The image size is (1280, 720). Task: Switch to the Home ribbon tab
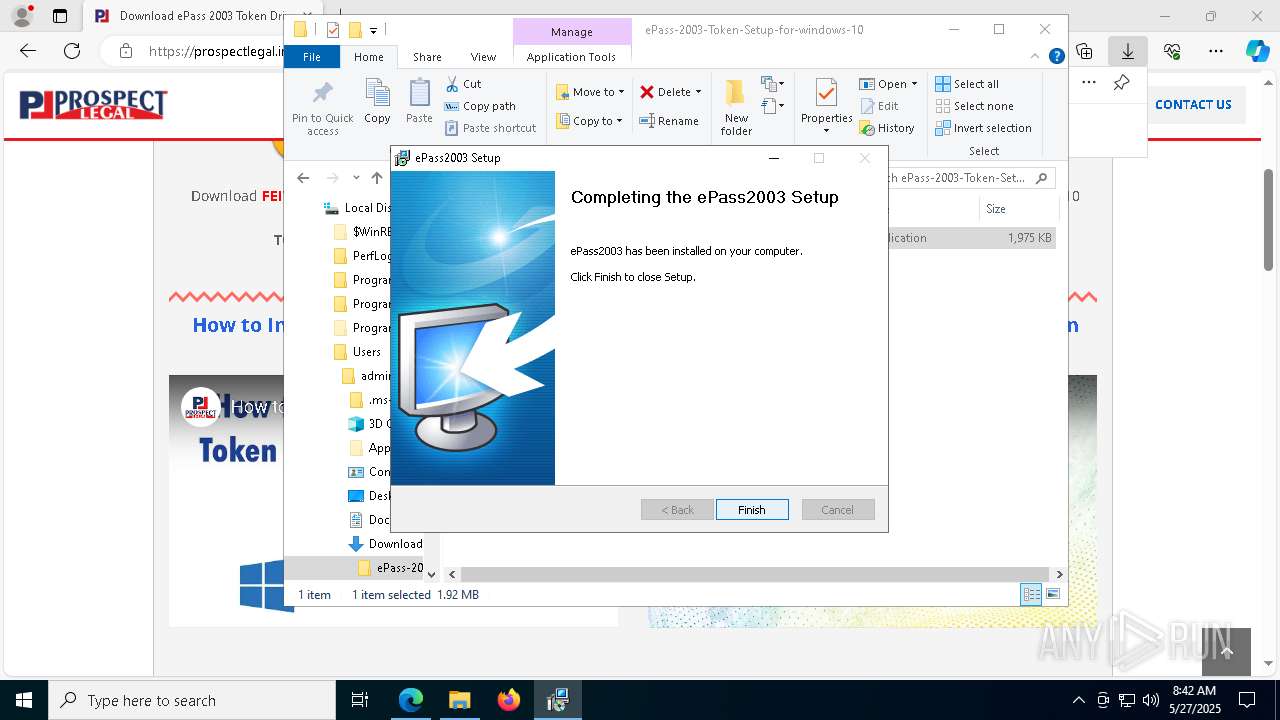click(x=368, y=57)
